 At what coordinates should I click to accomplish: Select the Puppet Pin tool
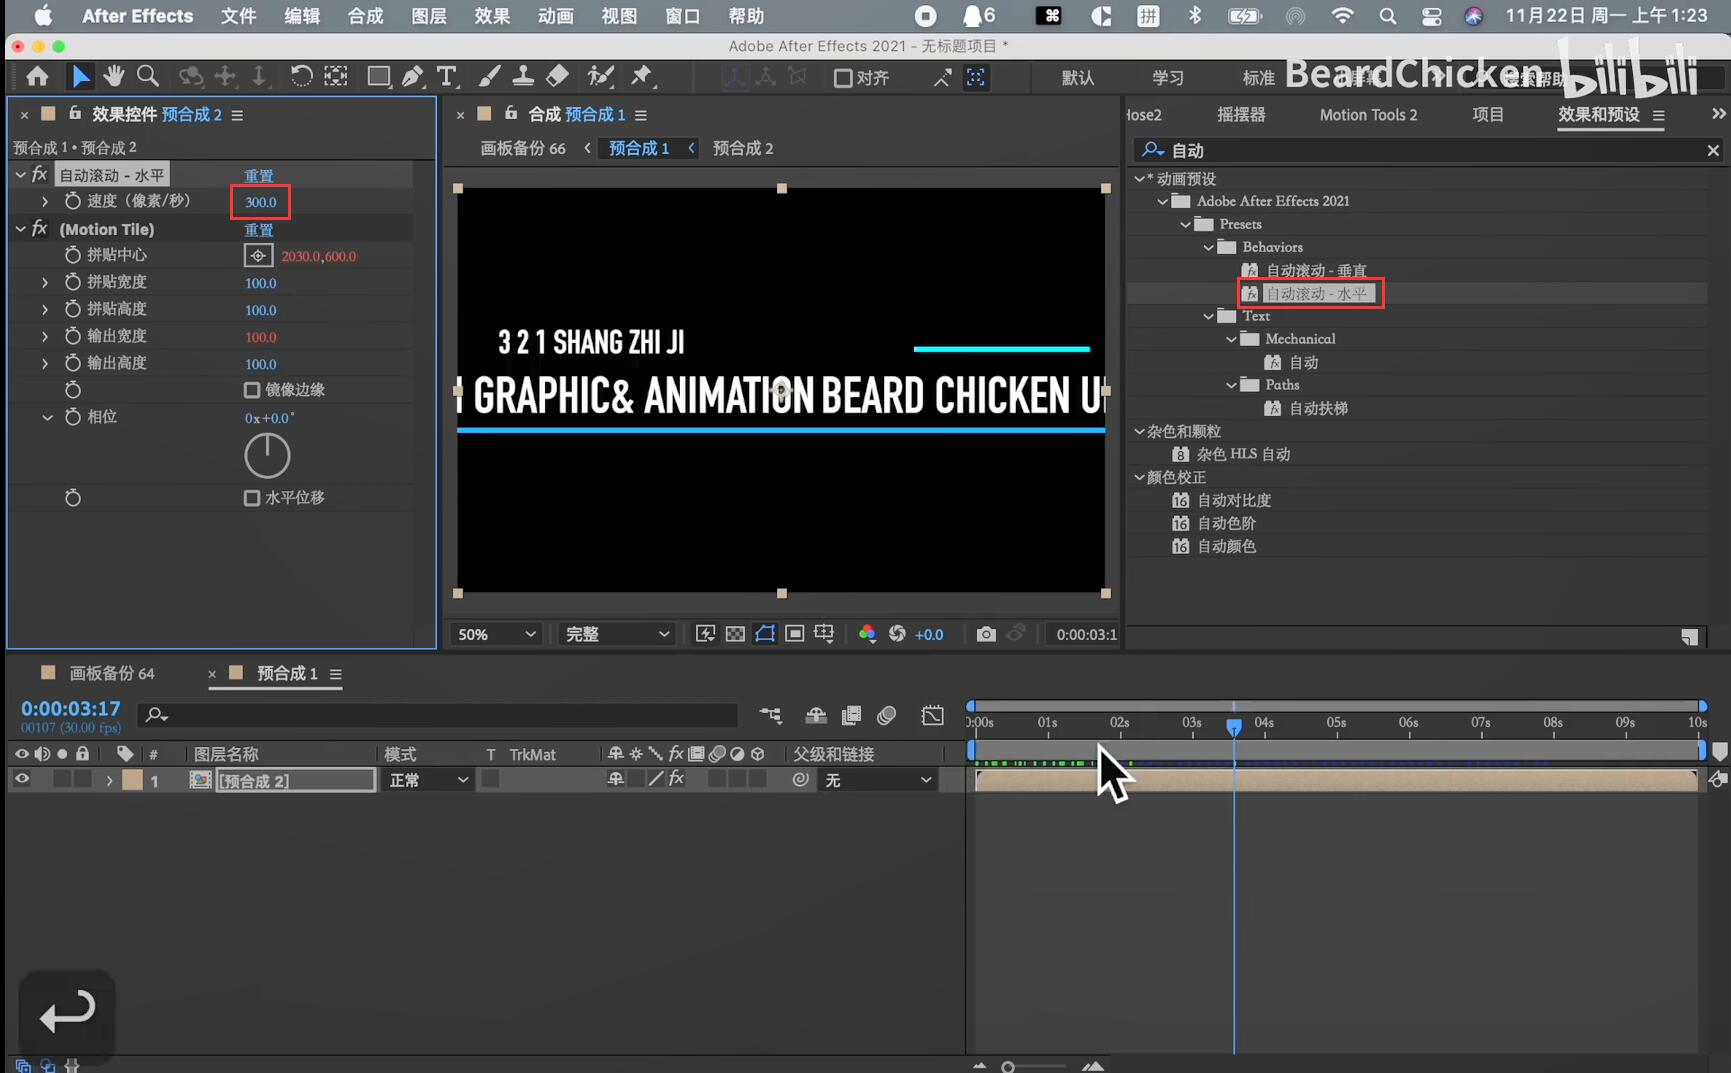coord(641,76)
